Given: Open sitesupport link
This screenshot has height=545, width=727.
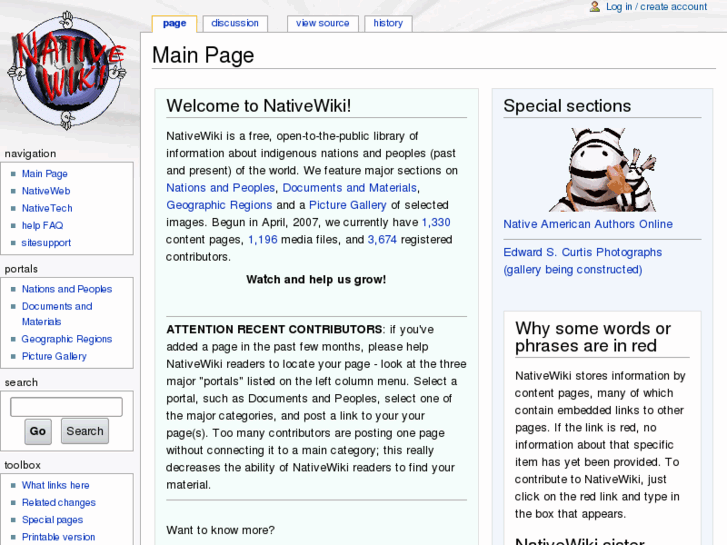Looking at the screenshot, I should (x=46, y=243).
